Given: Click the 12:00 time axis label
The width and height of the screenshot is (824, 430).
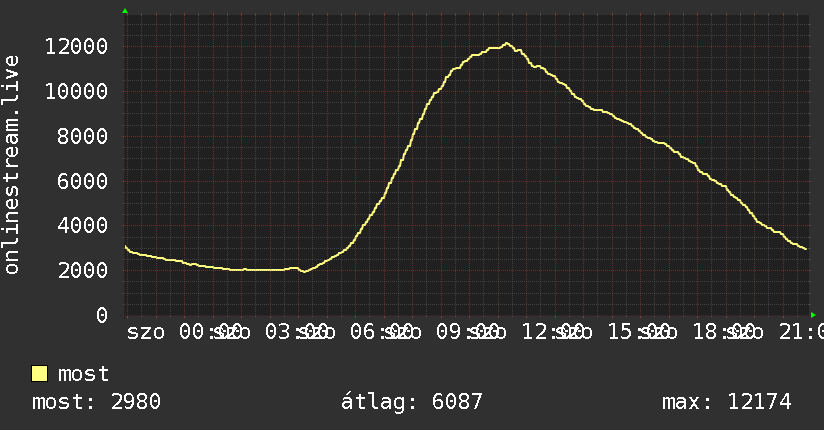Looking at the screenshot, I should (555, 332).
